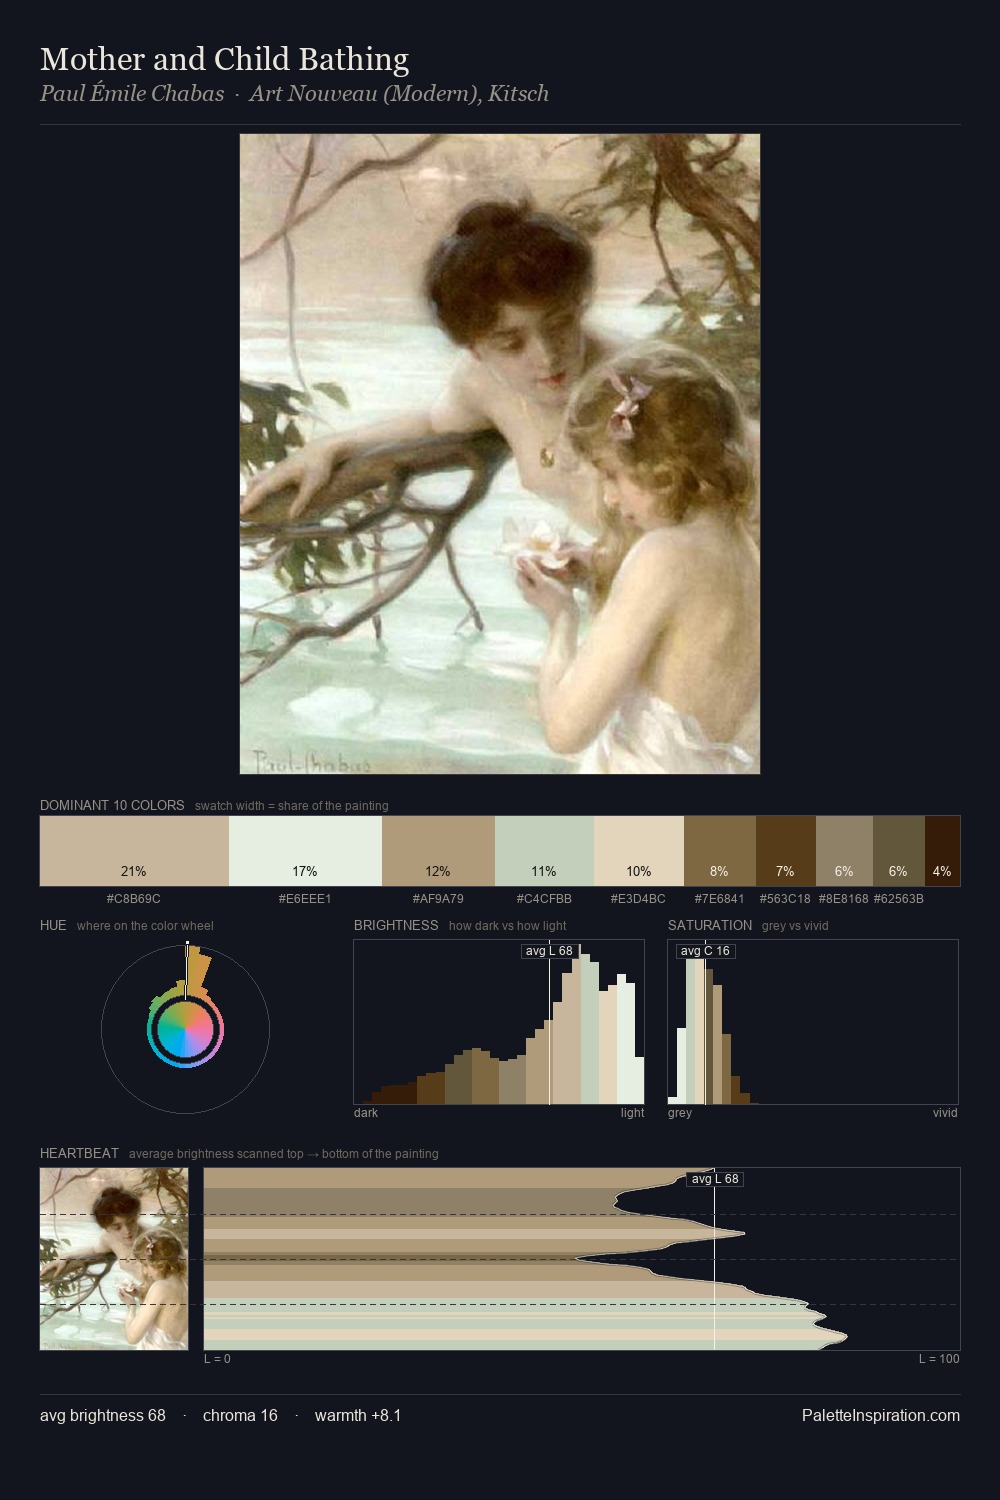Click 'where on the color wheel' caption
The image size is (1000, 1500).
[145, 926]
